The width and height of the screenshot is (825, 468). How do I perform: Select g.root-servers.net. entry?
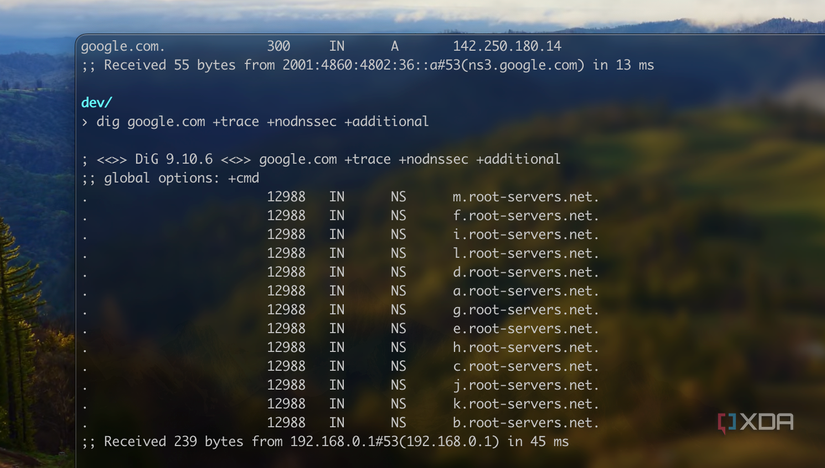click(x=526, y=310)
